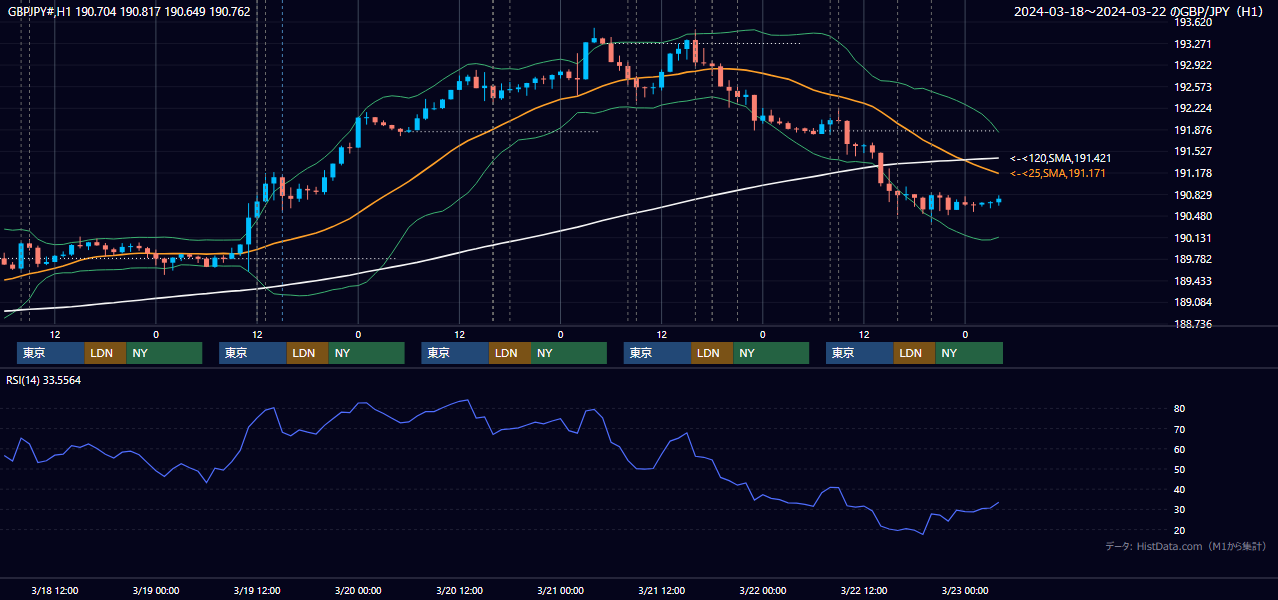This screenshot has width=1278, height=600.
Task: Click price axis value 191.876
Action: click(1192, 130)
